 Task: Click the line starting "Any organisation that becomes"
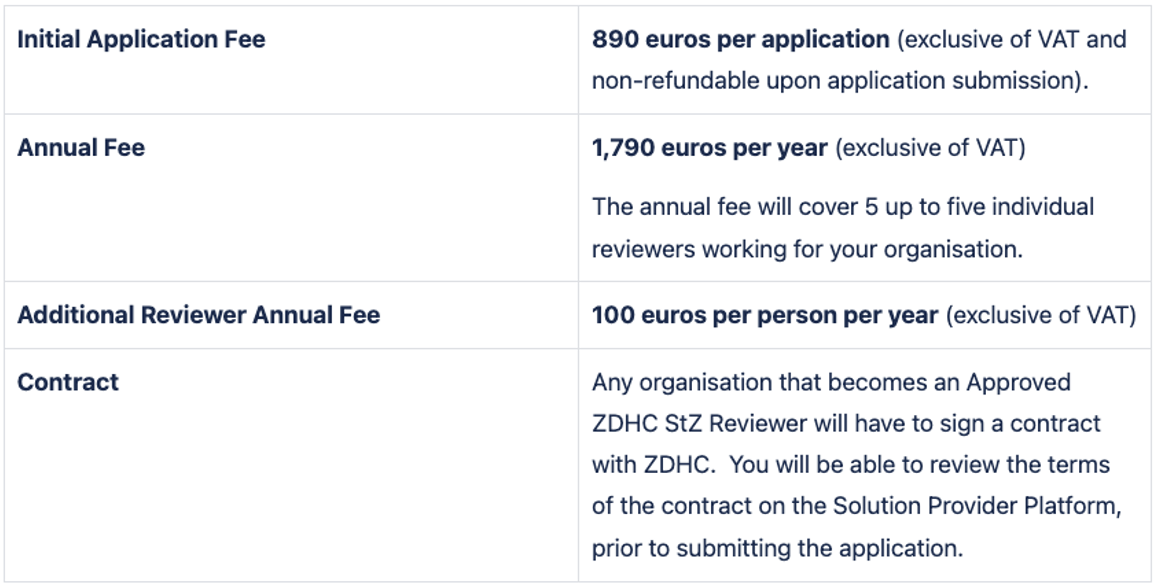[830, 382]
